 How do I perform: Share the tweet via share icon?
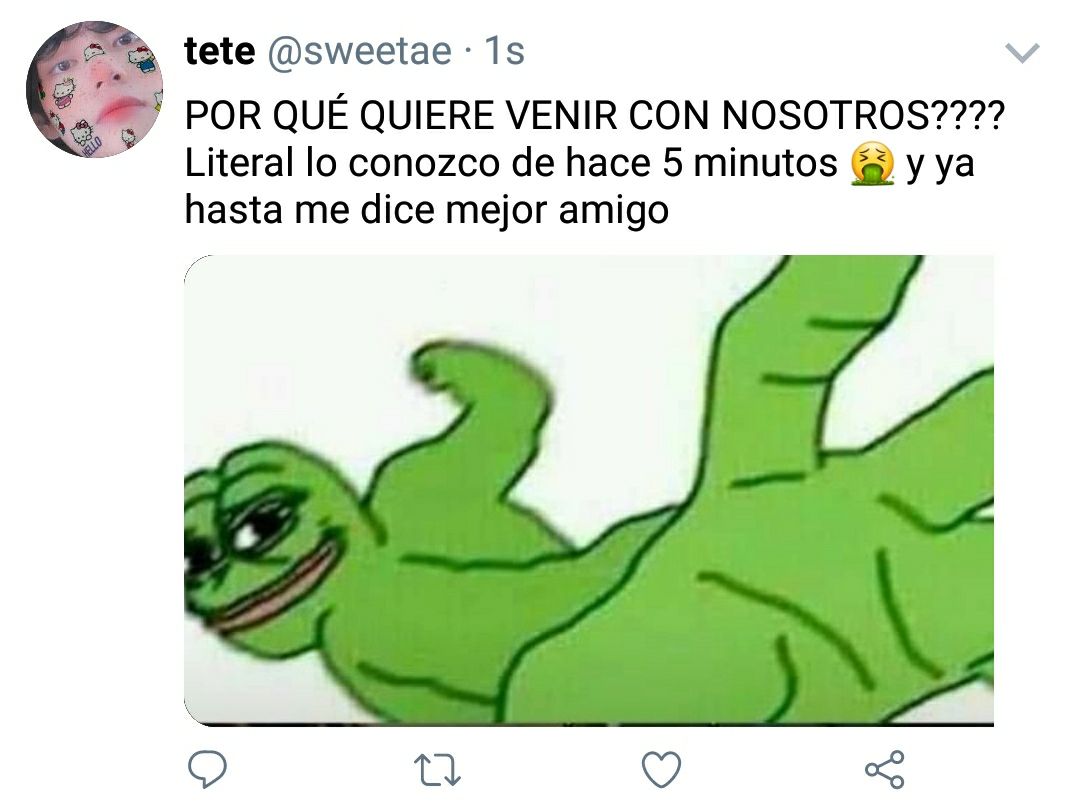(884, 769)
